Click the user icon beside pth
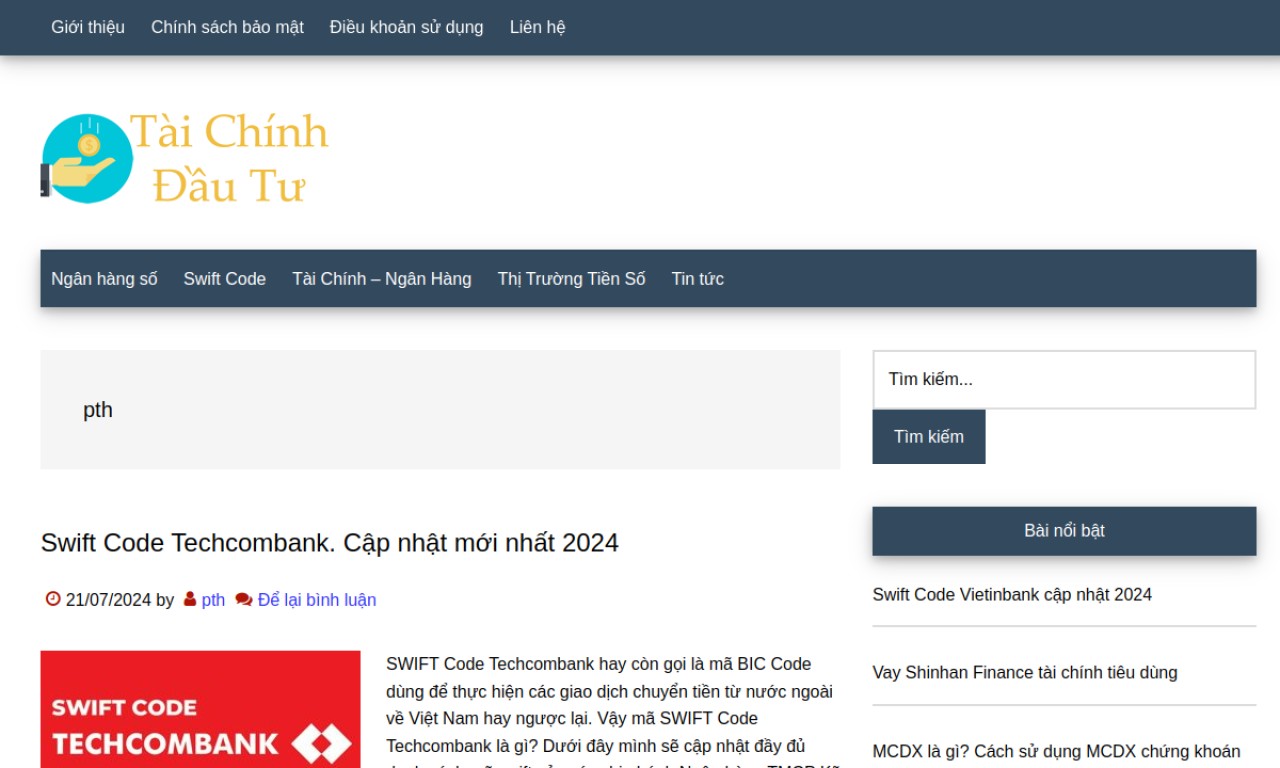The width and height of the screenshot is (1280, 768). [x=190, y=599]
